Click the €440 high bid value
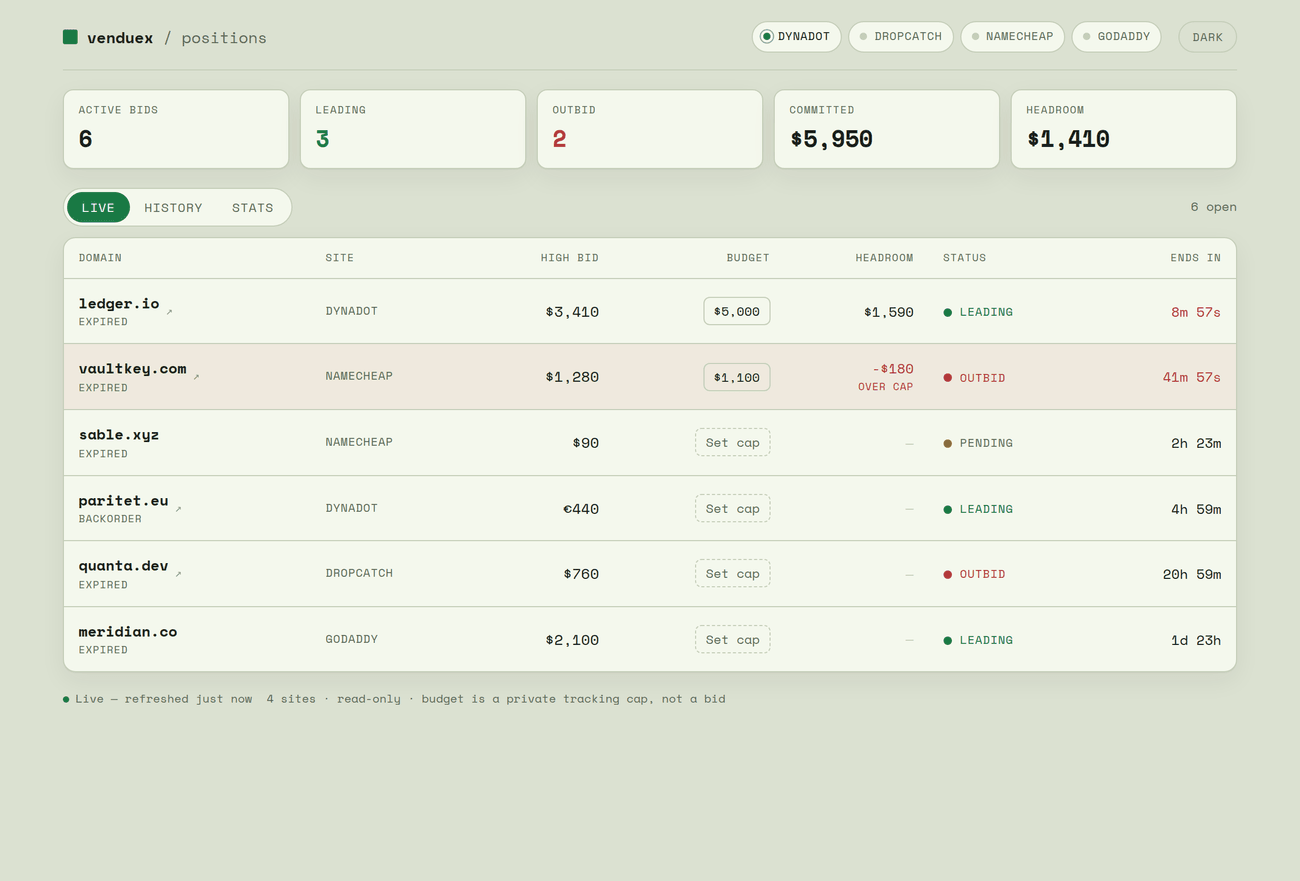Viewport: 1300px width, 881px height. click(x=581, y=509)
